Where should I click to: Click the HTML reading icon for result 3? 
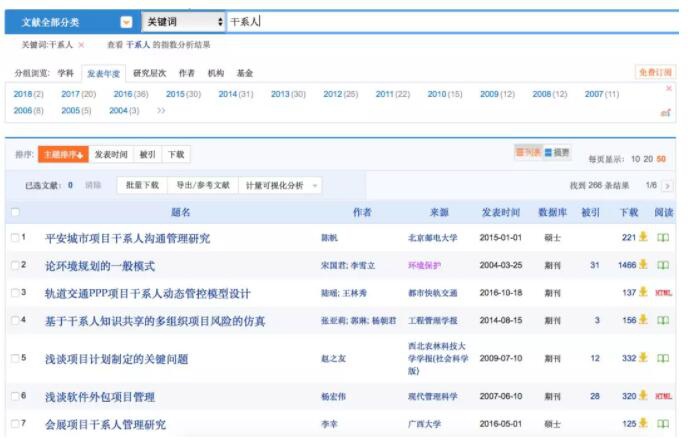pyautogui.click(x=663, y=293)
